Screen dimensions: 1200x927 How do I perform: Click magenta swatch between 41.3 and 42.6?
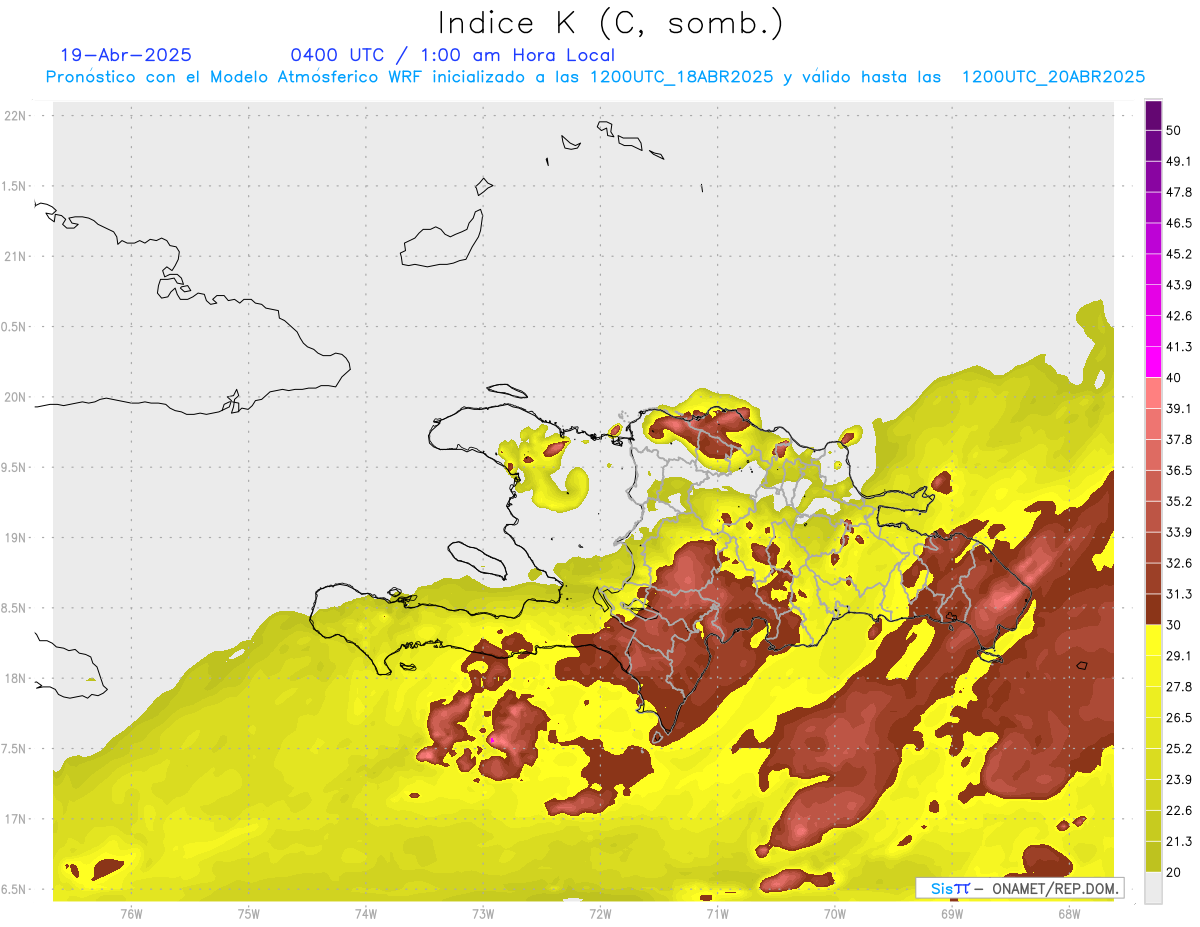point(1153,332)
